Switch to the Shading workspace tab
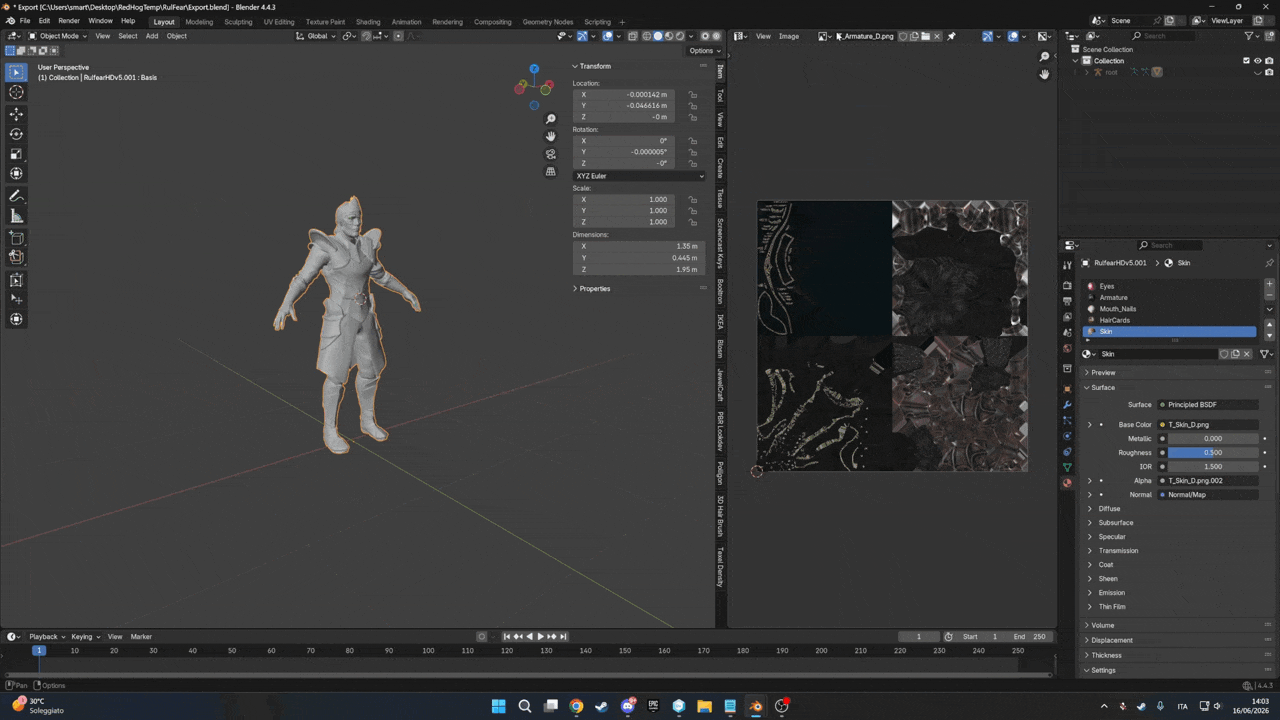The width and height of the screenshot is (1280, 720). pos(368,22)
